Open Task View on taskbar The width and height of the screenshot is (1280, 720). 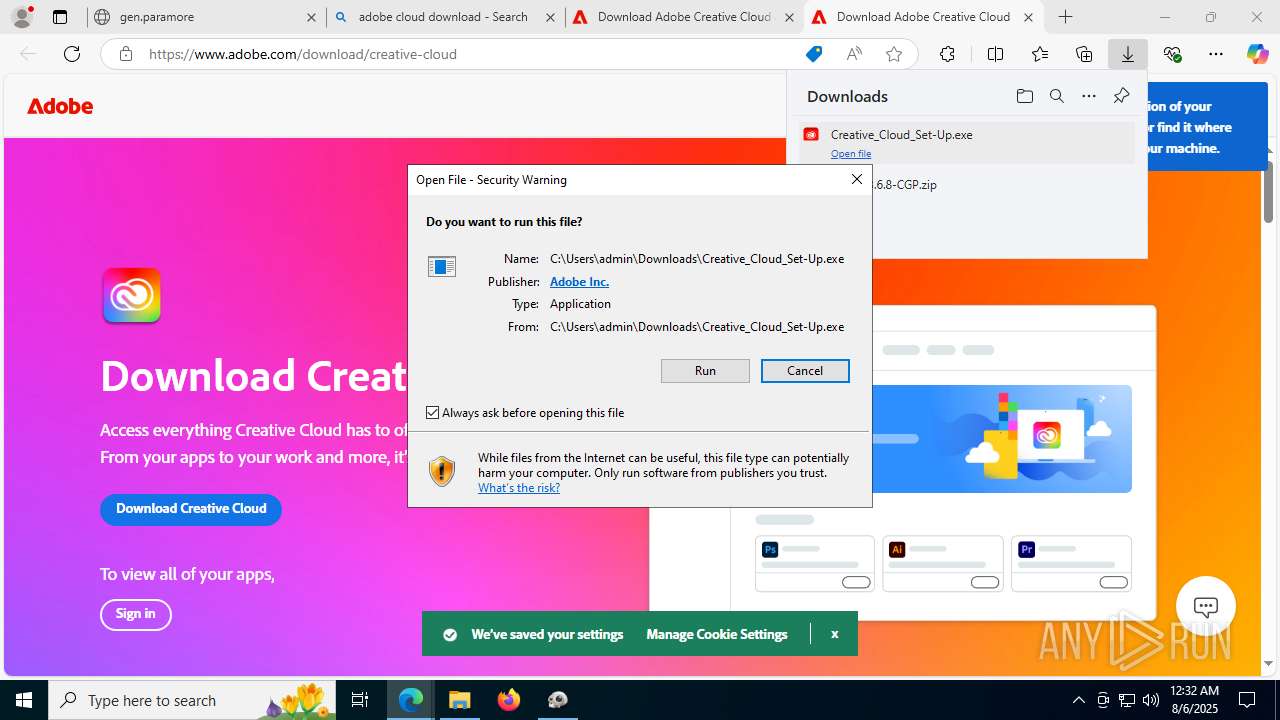point(360,700)
